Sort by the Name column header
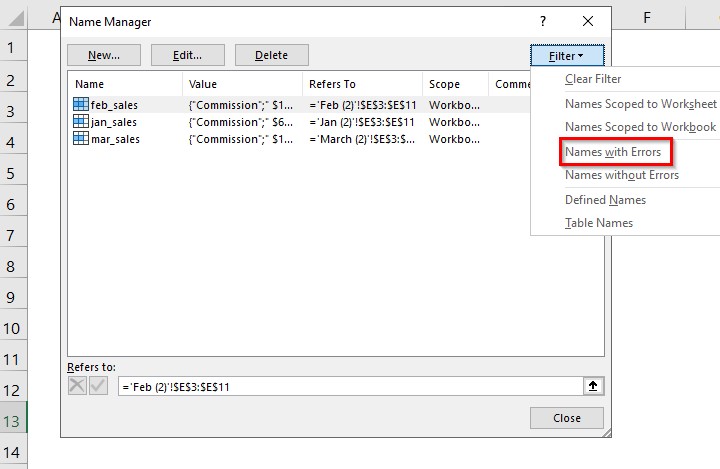This screenshot has width=720, height=469. tap(125, 84)
